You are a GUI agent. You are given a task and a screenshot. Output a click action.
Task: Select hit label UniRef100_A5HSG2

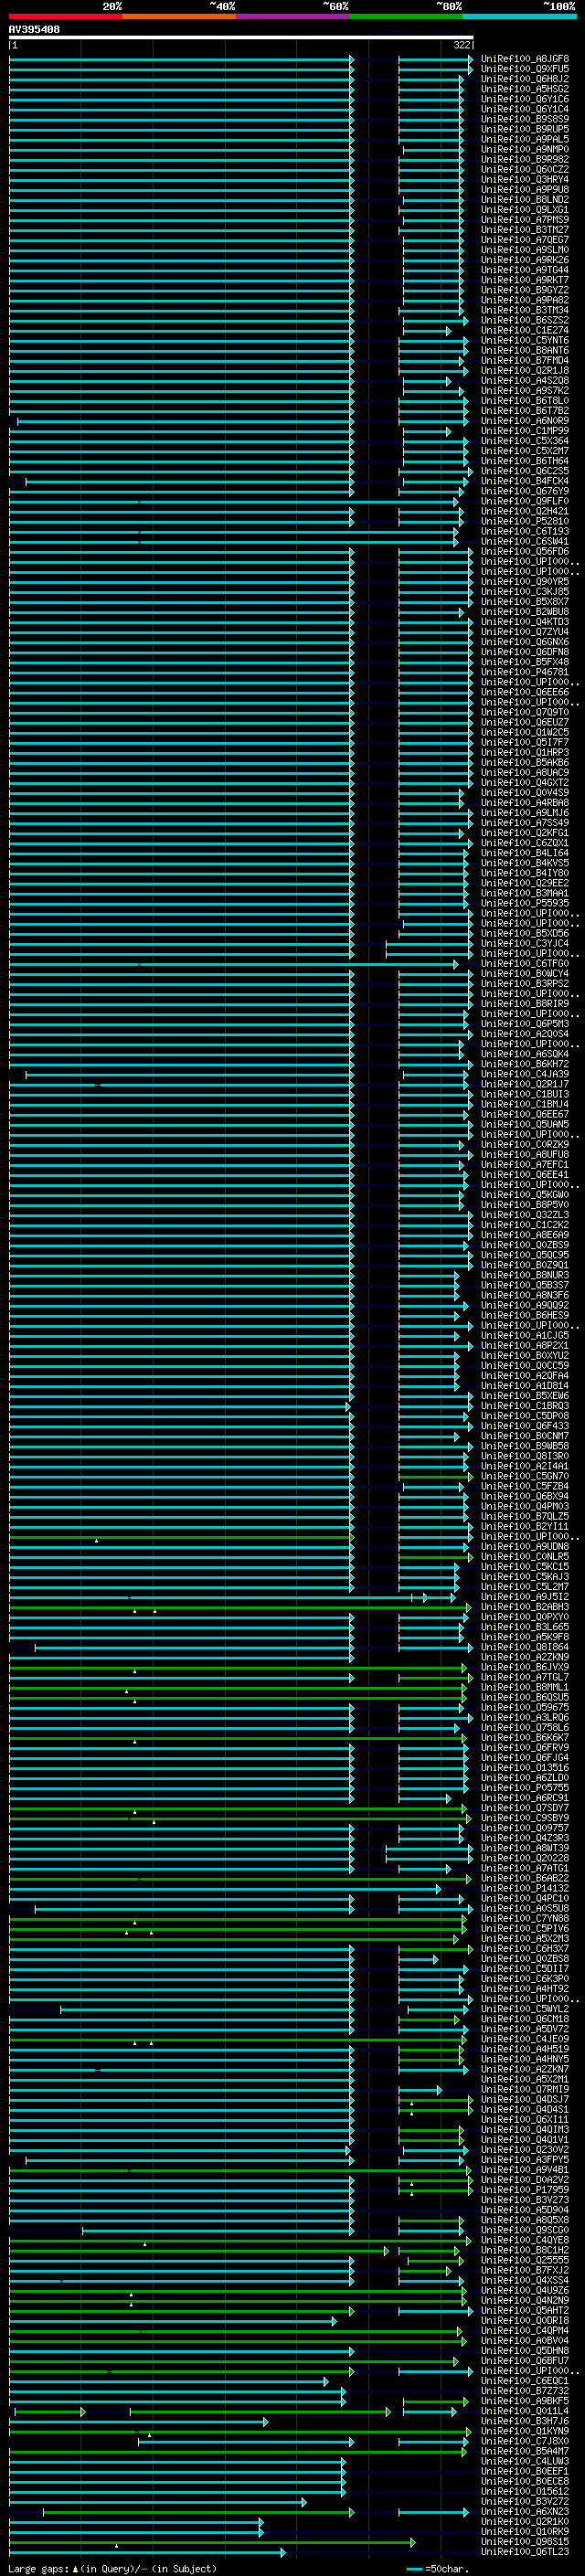[x=525, y=89]
